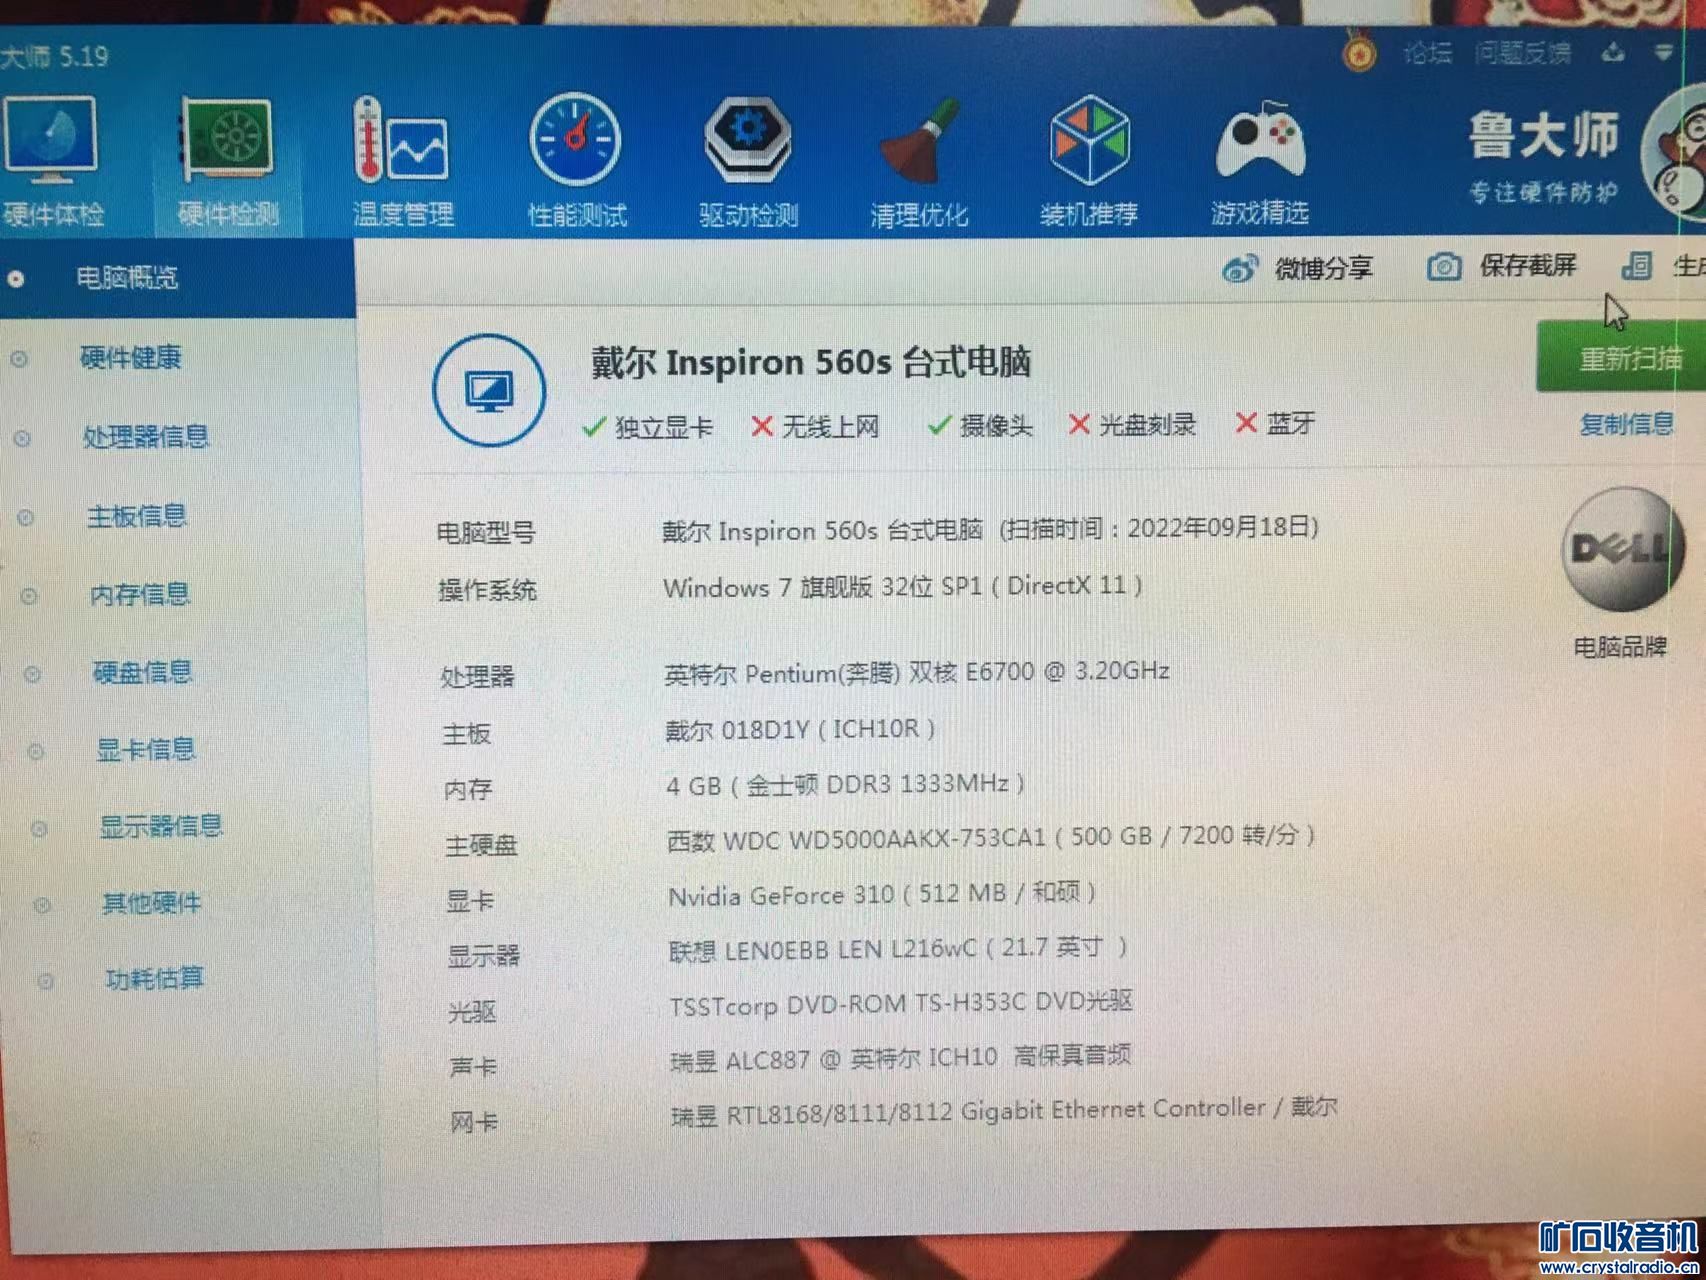Open 硬盘信息 in sidebar
Screen dimensions: 1706x1280
click(x=142, y=672)
